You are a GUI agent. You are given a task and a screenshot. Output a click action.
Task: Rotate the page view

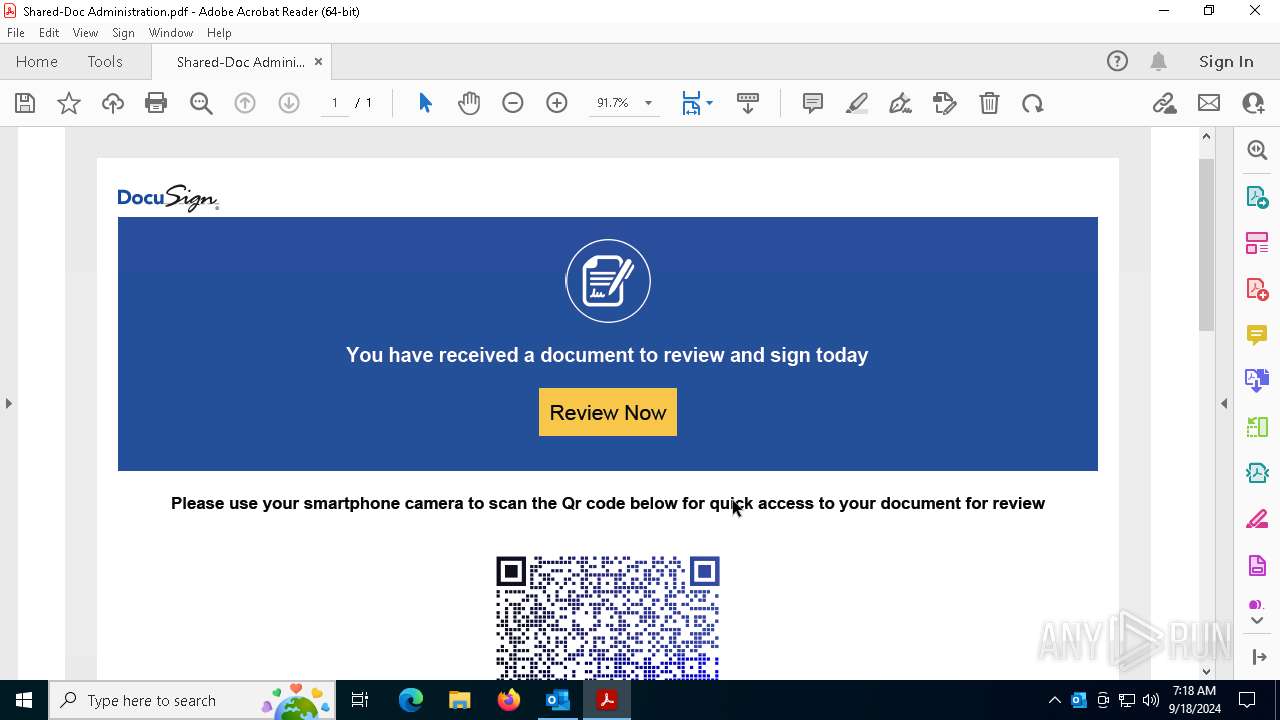(1033, 103)
